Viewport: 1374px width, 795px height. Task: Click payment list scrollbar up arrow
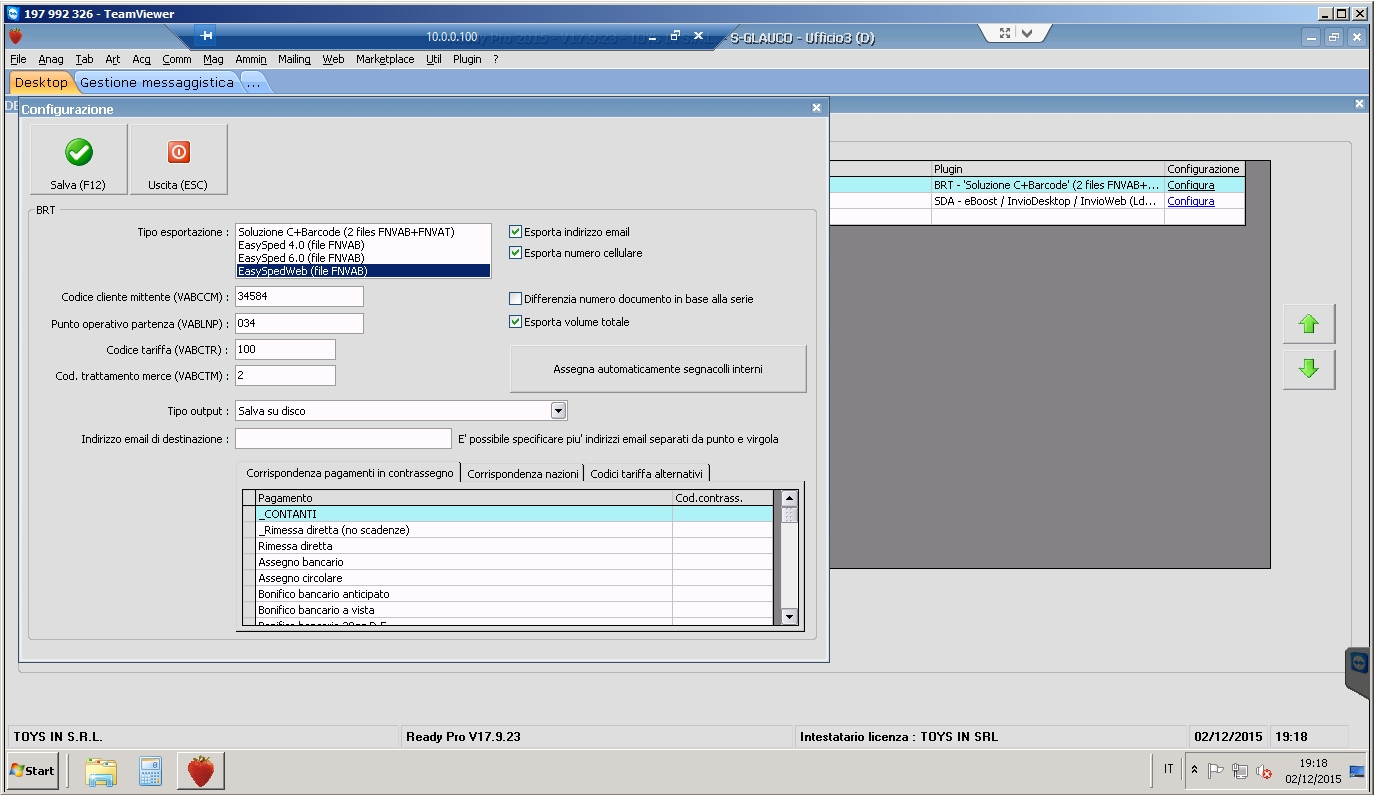pos(789,498)
